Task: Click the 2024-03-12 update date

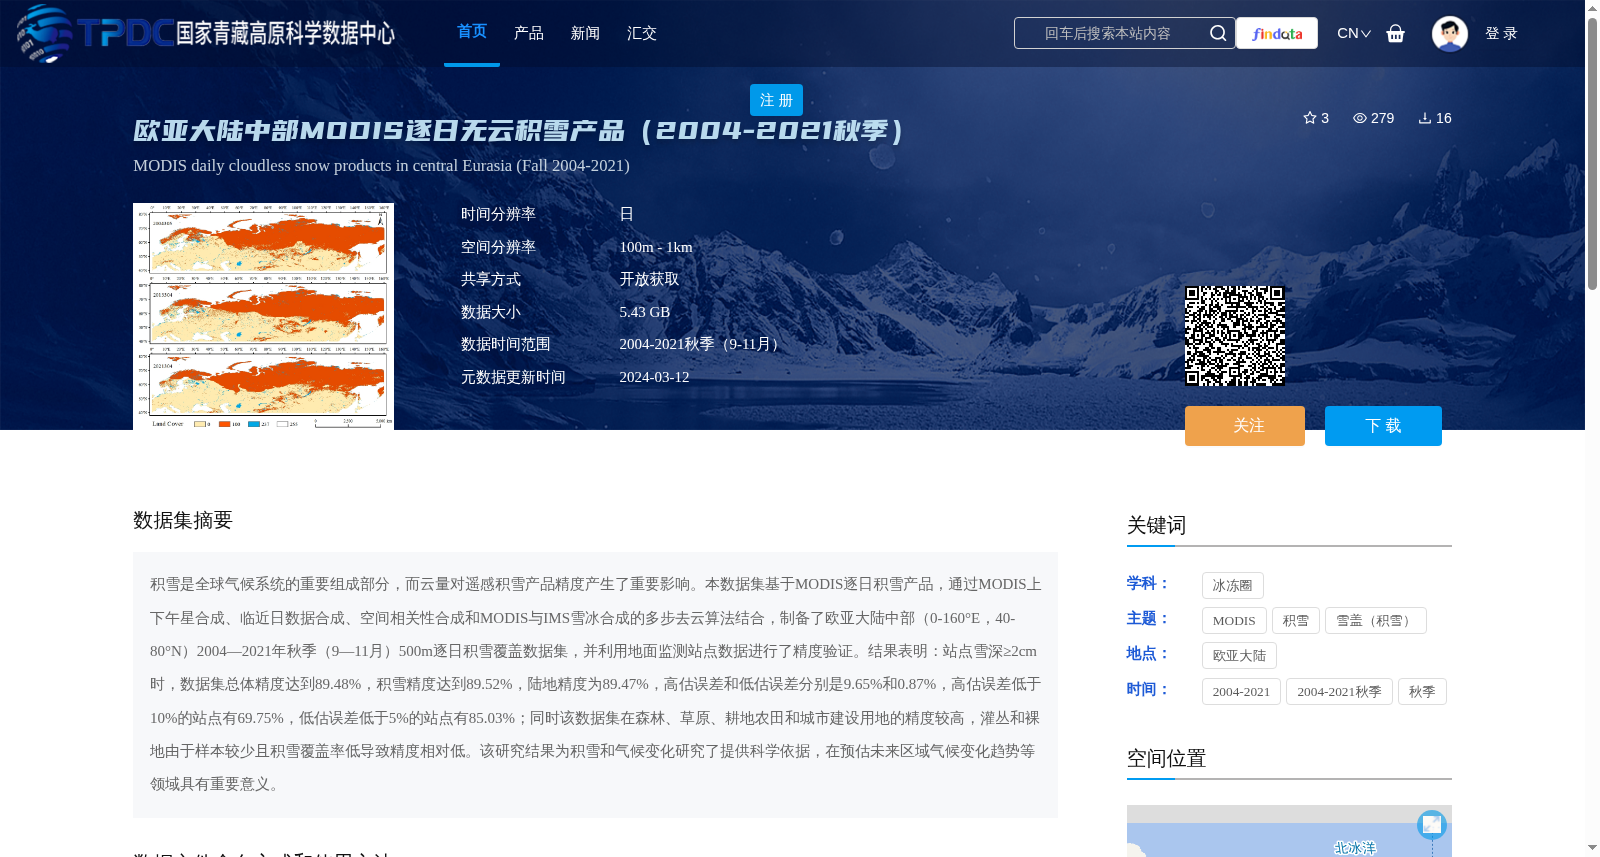Action: click(654, 377)
